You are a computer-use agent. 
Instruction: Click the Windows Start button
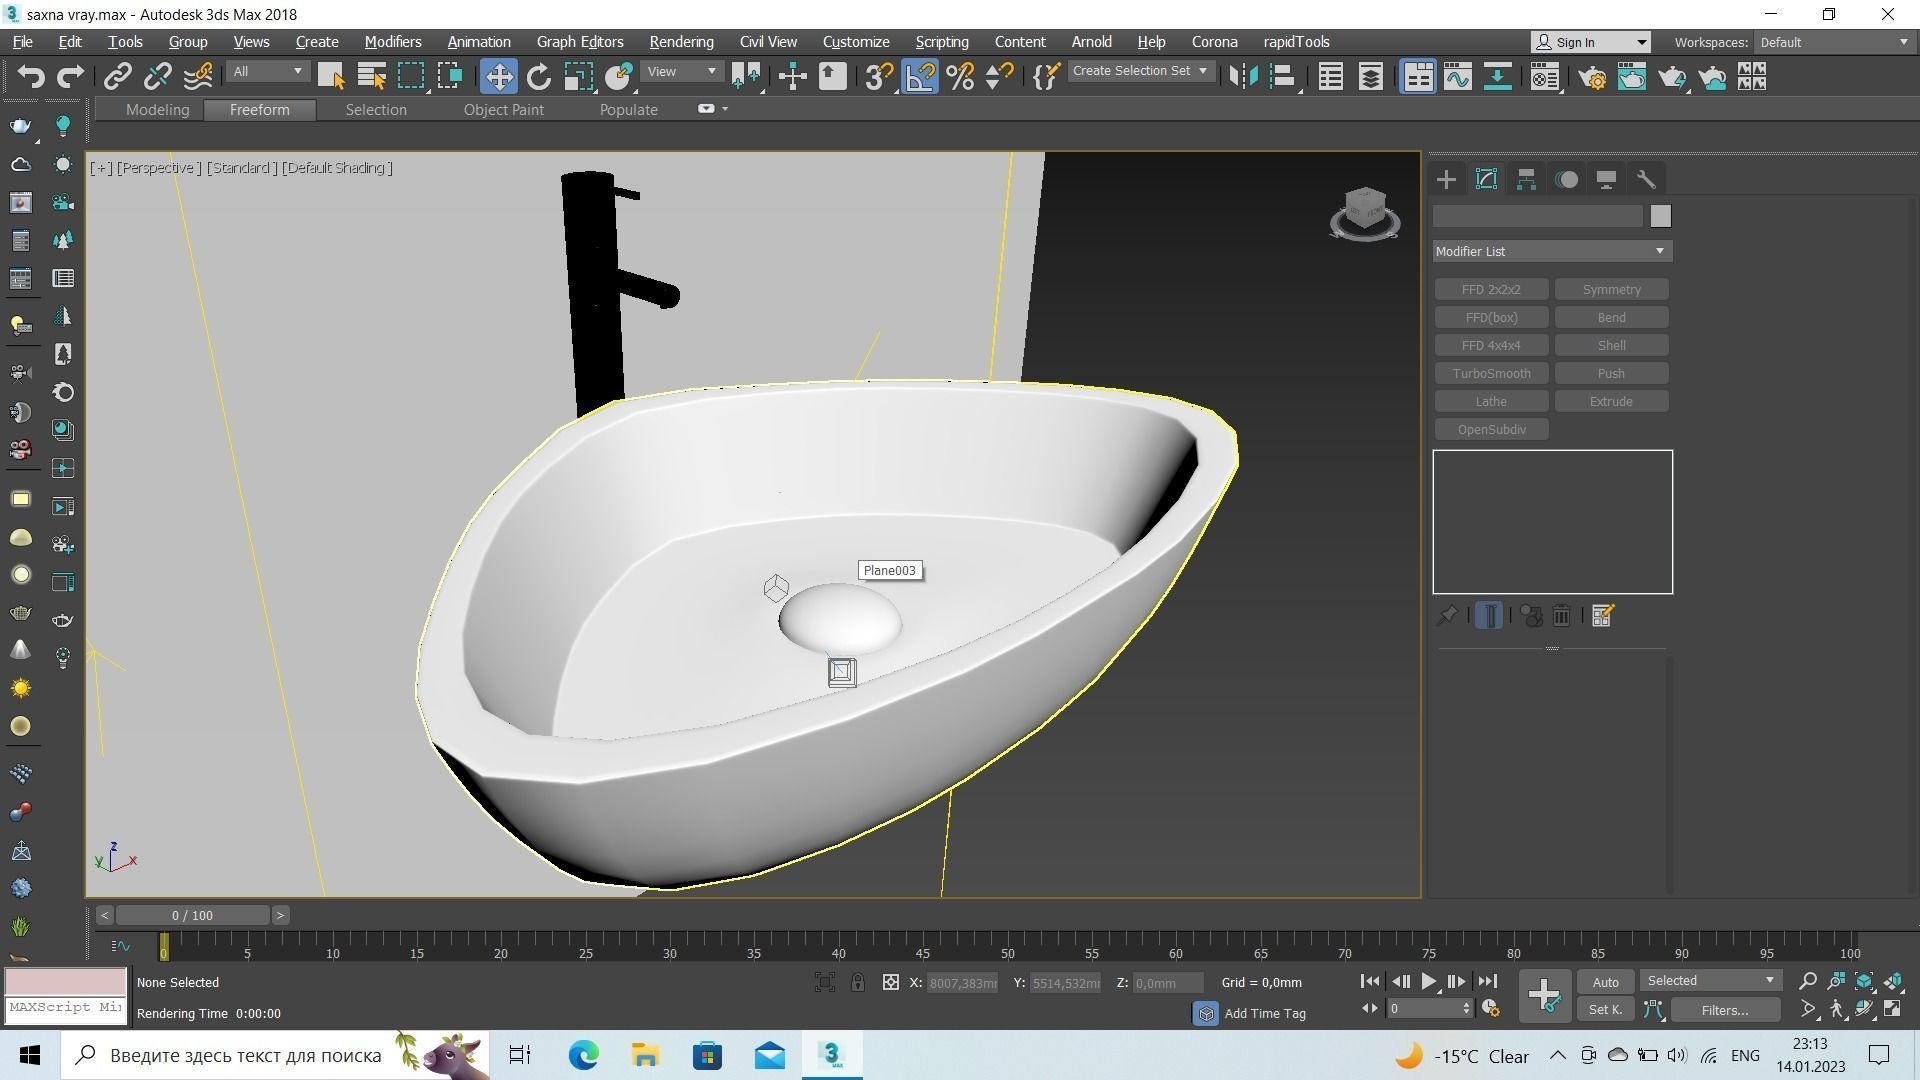30,1055
